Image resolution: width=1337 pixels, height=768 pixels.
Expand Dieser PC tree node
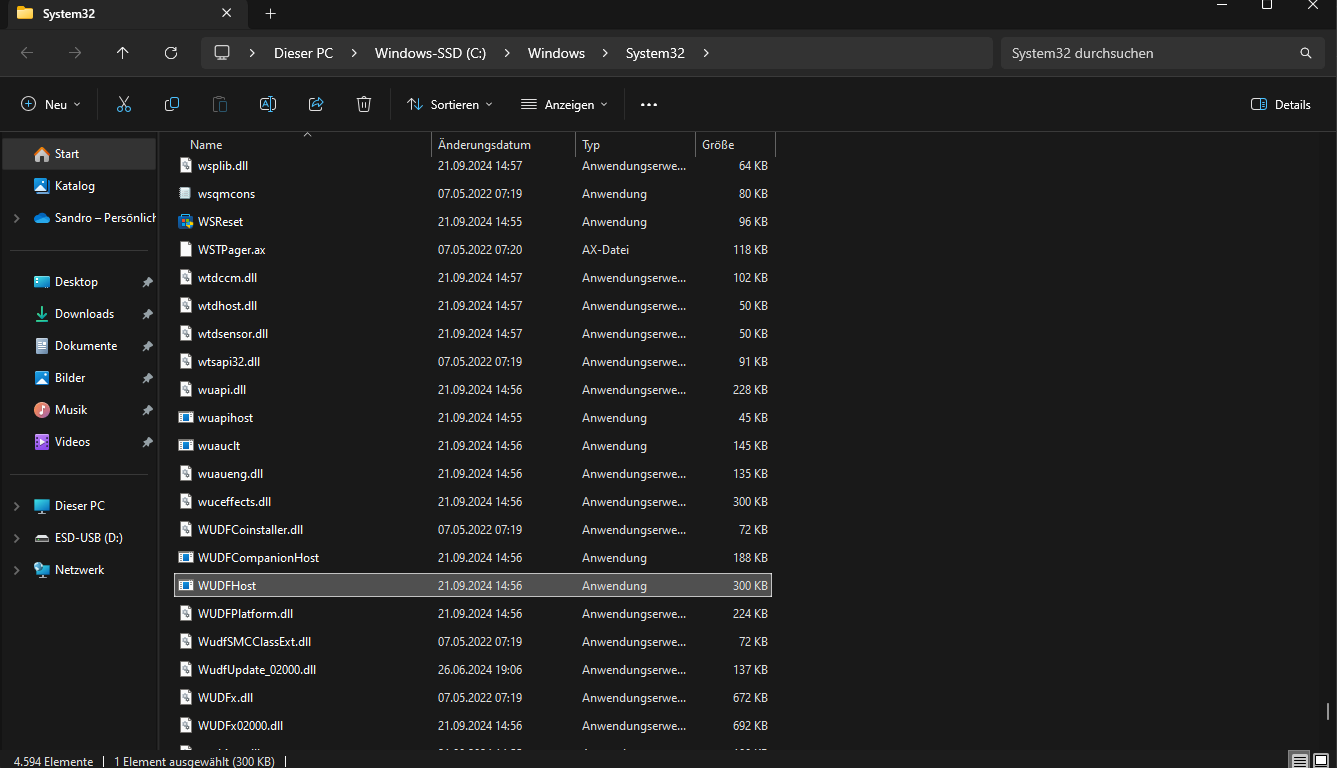coord(16,506)
